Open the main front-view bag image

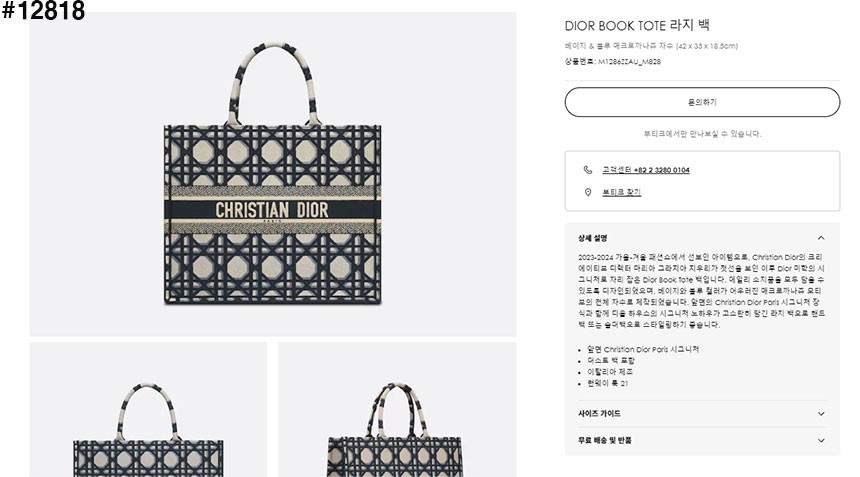click(x=273, y=174)
